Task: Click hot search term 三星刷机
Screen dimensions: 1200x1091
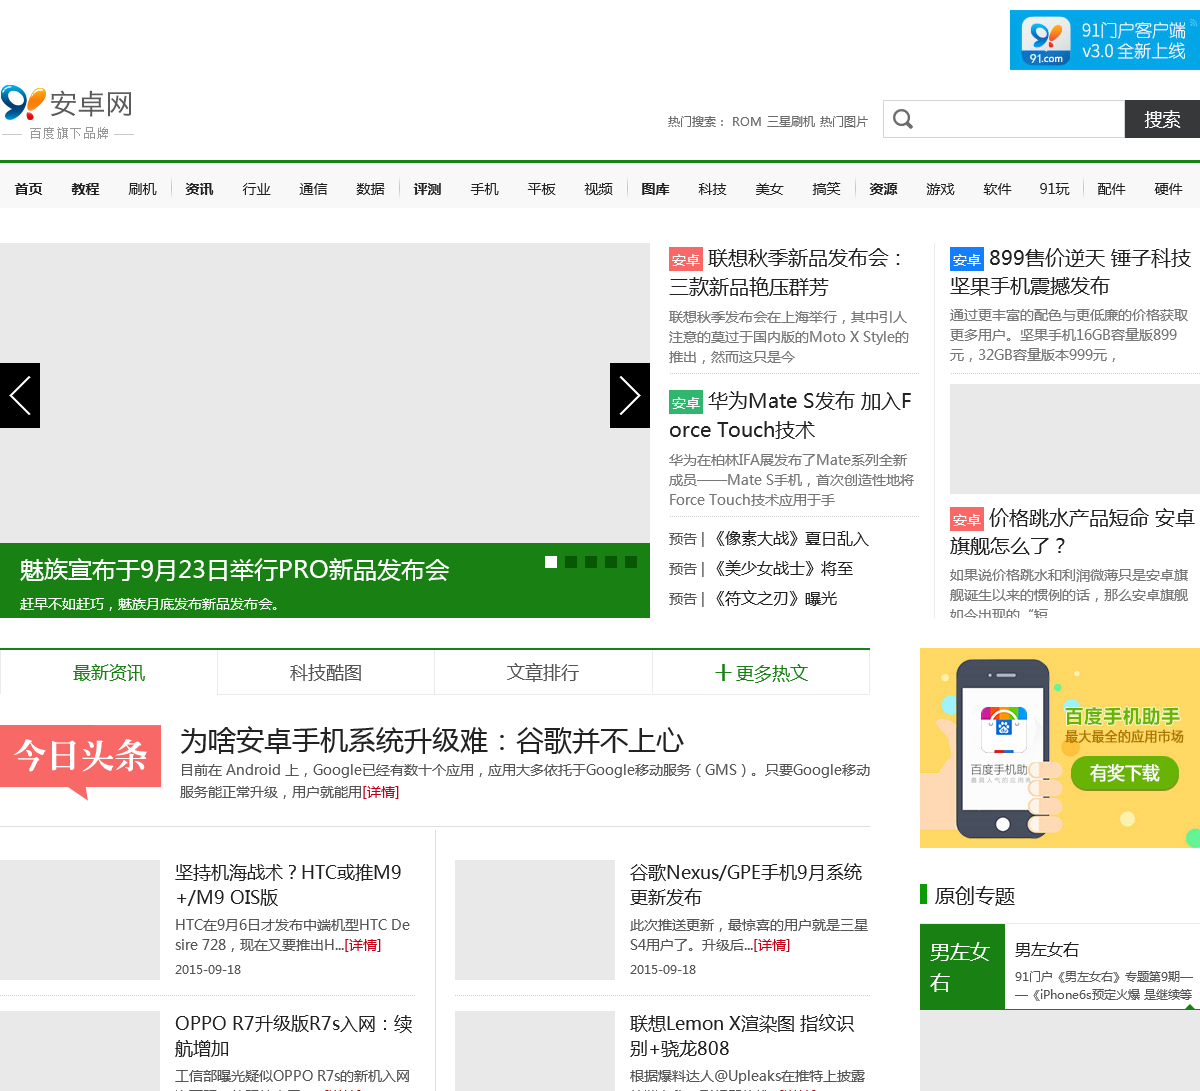Action: [791, 121]
